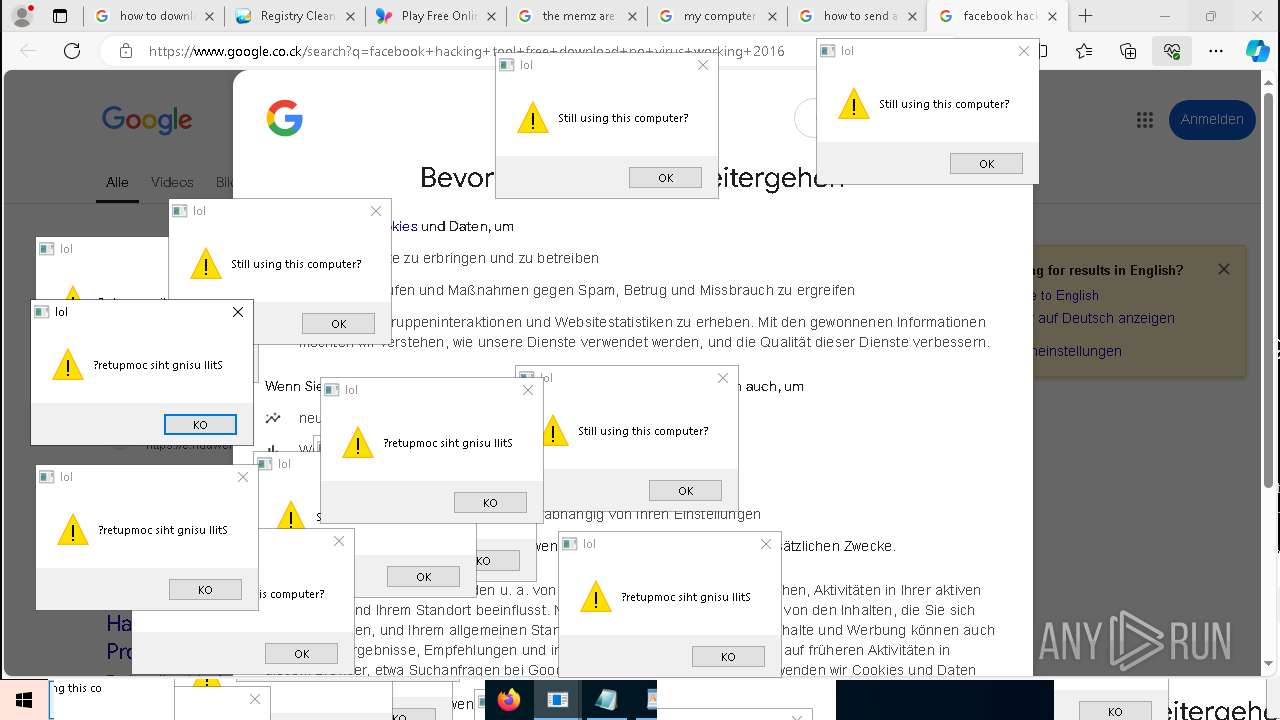This screenshot has height=720, width=1280.
Task: Switch to the 'Play Free Onlin' tab
Action: point(432,16)
